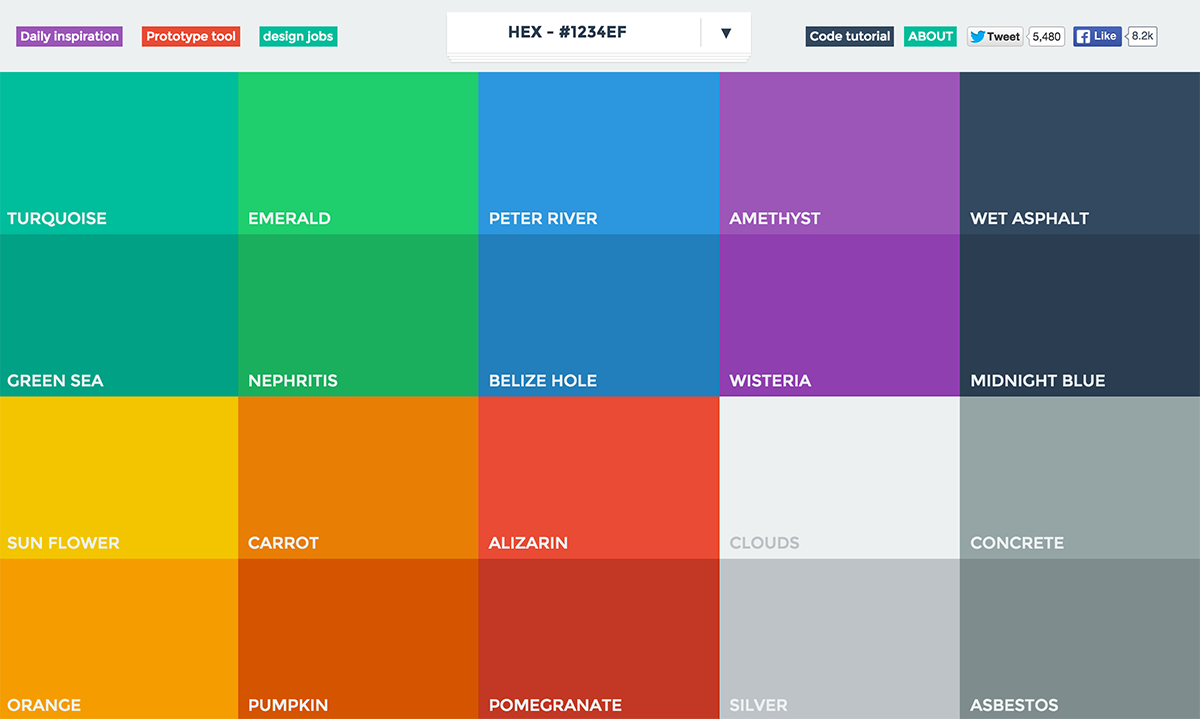
Task: Select the Emerald green swatch
Action: pos(358,150)
